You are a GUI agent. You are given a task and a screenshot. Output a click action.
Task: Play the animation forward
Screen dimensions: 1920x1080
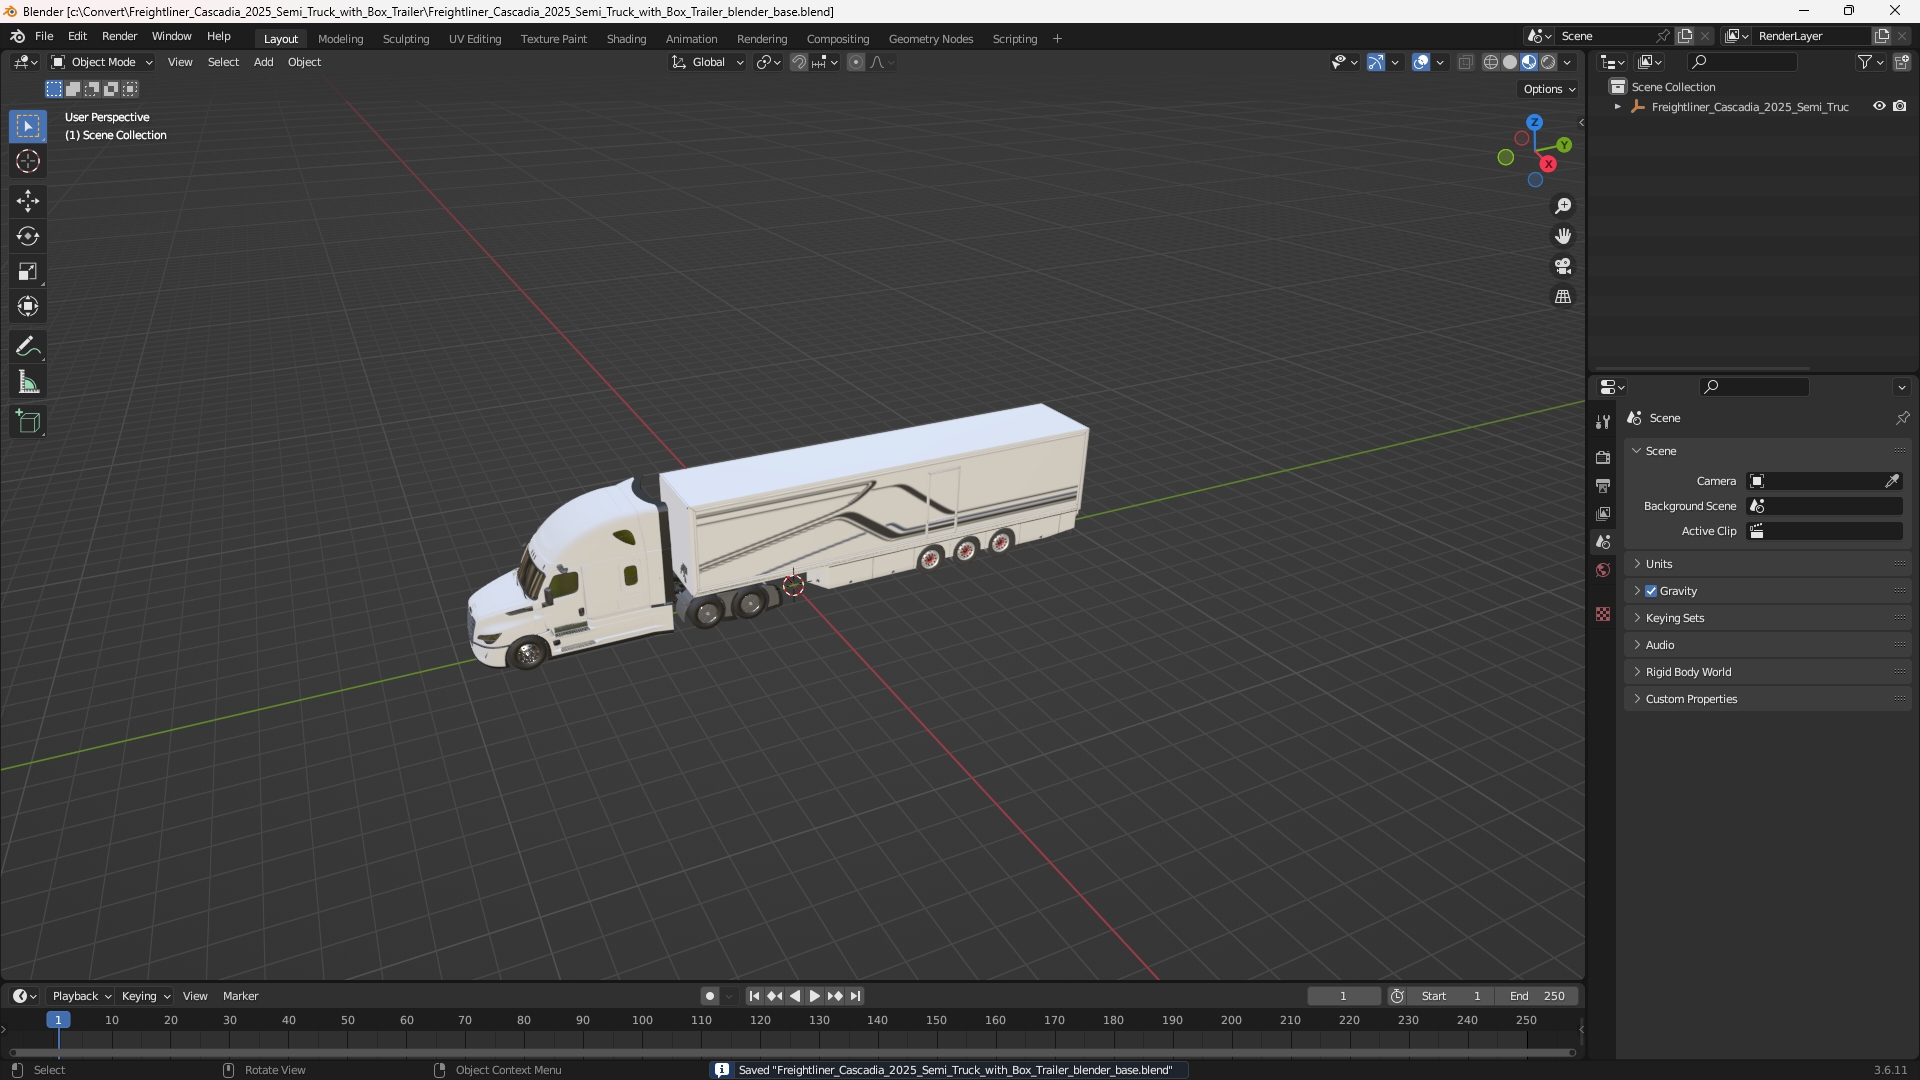tap(814, 996)
